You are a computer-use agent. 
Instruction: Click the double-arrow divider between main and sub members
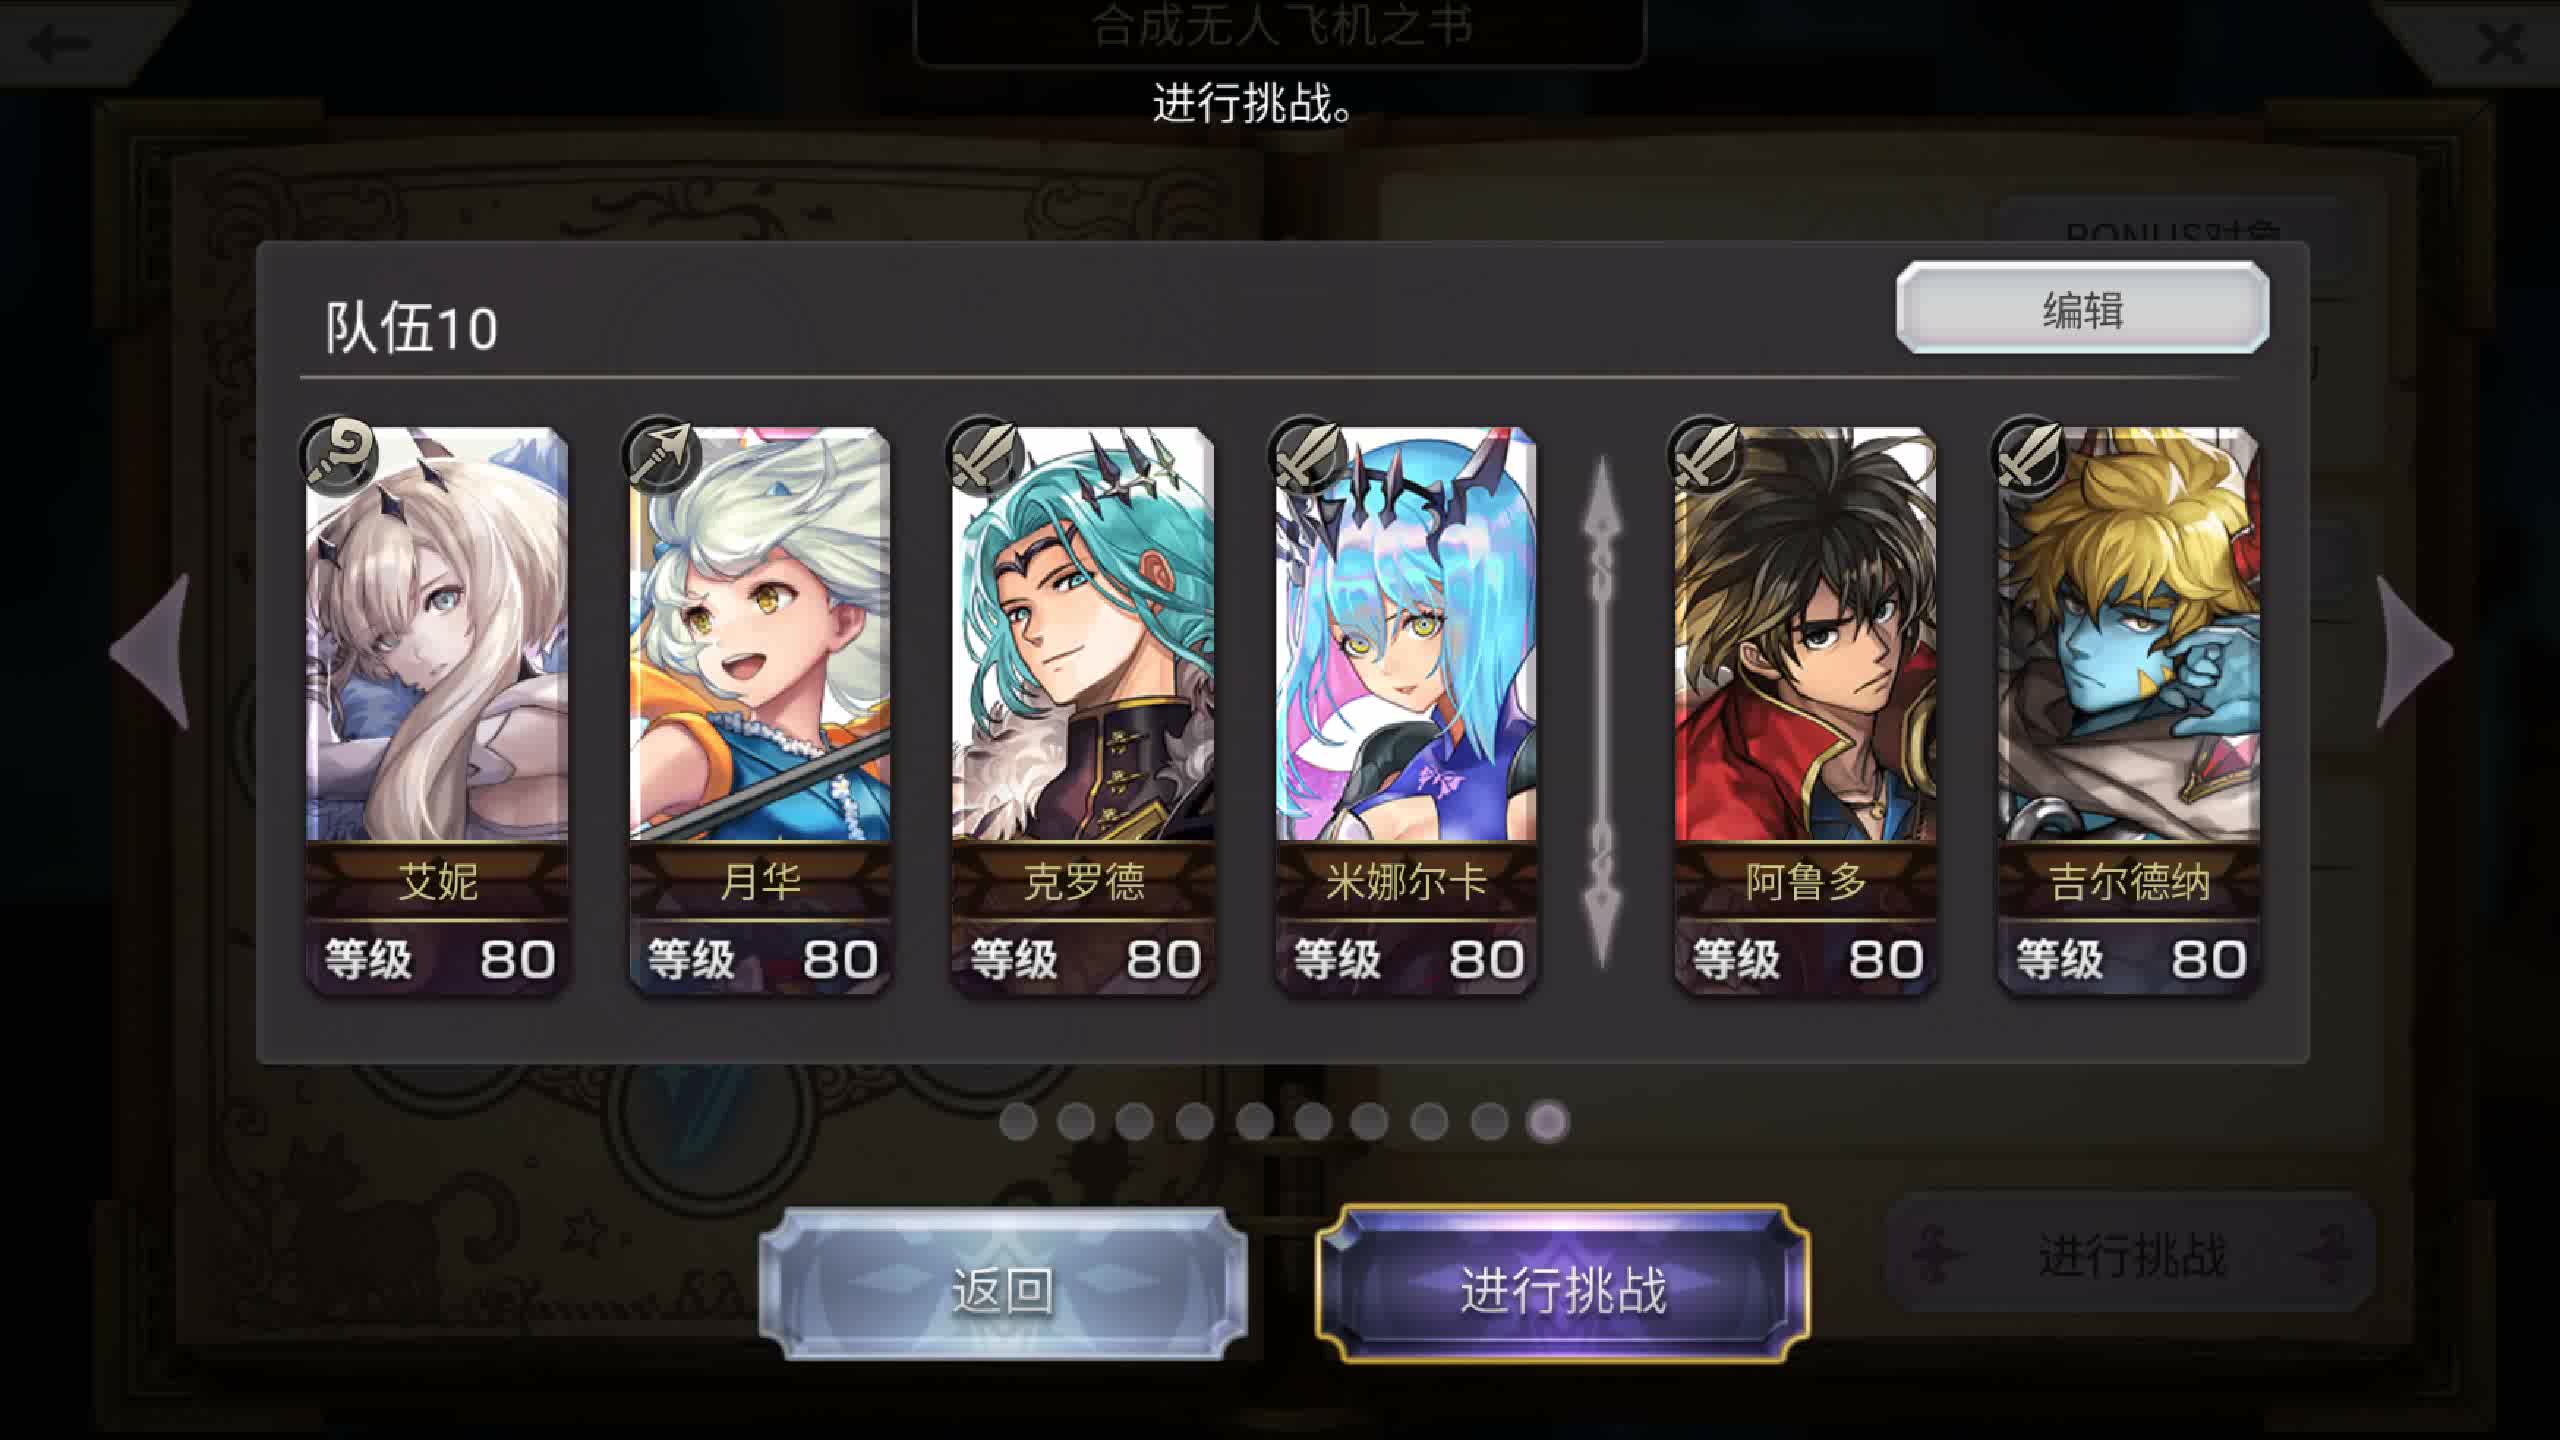tap(1603, 712)
